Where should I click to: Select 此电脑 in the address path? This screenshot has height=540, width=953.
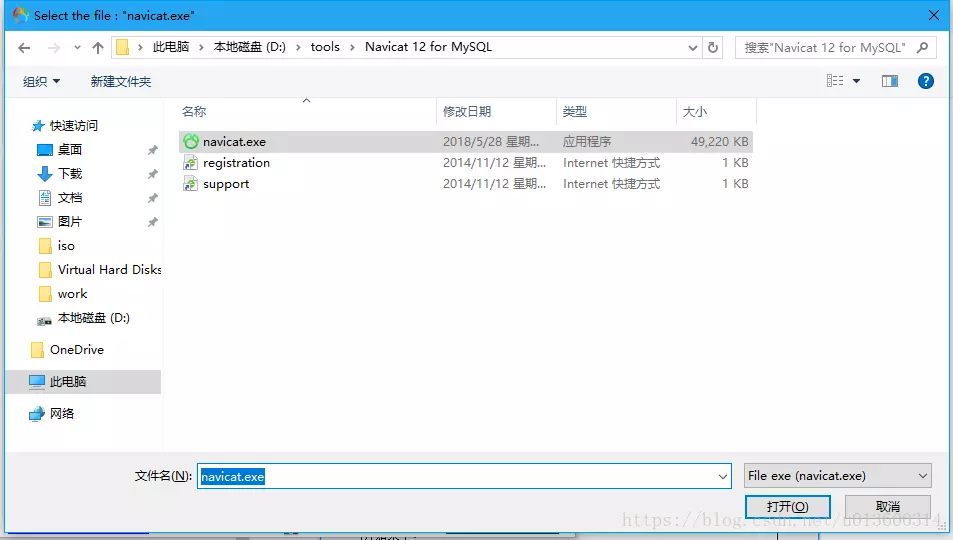click(x=171, y=47)
